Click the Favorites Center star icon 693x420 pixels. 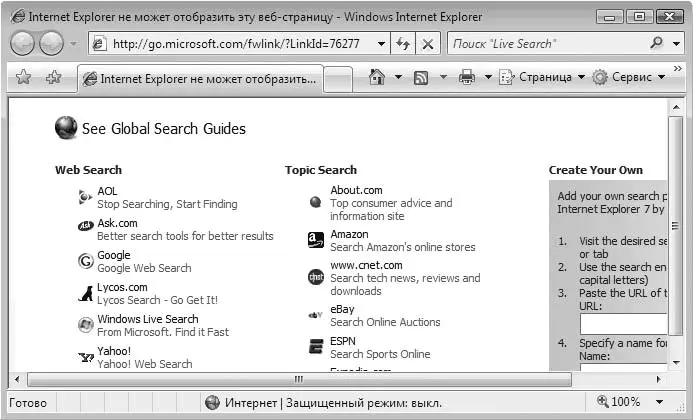(x=23, y=77)
